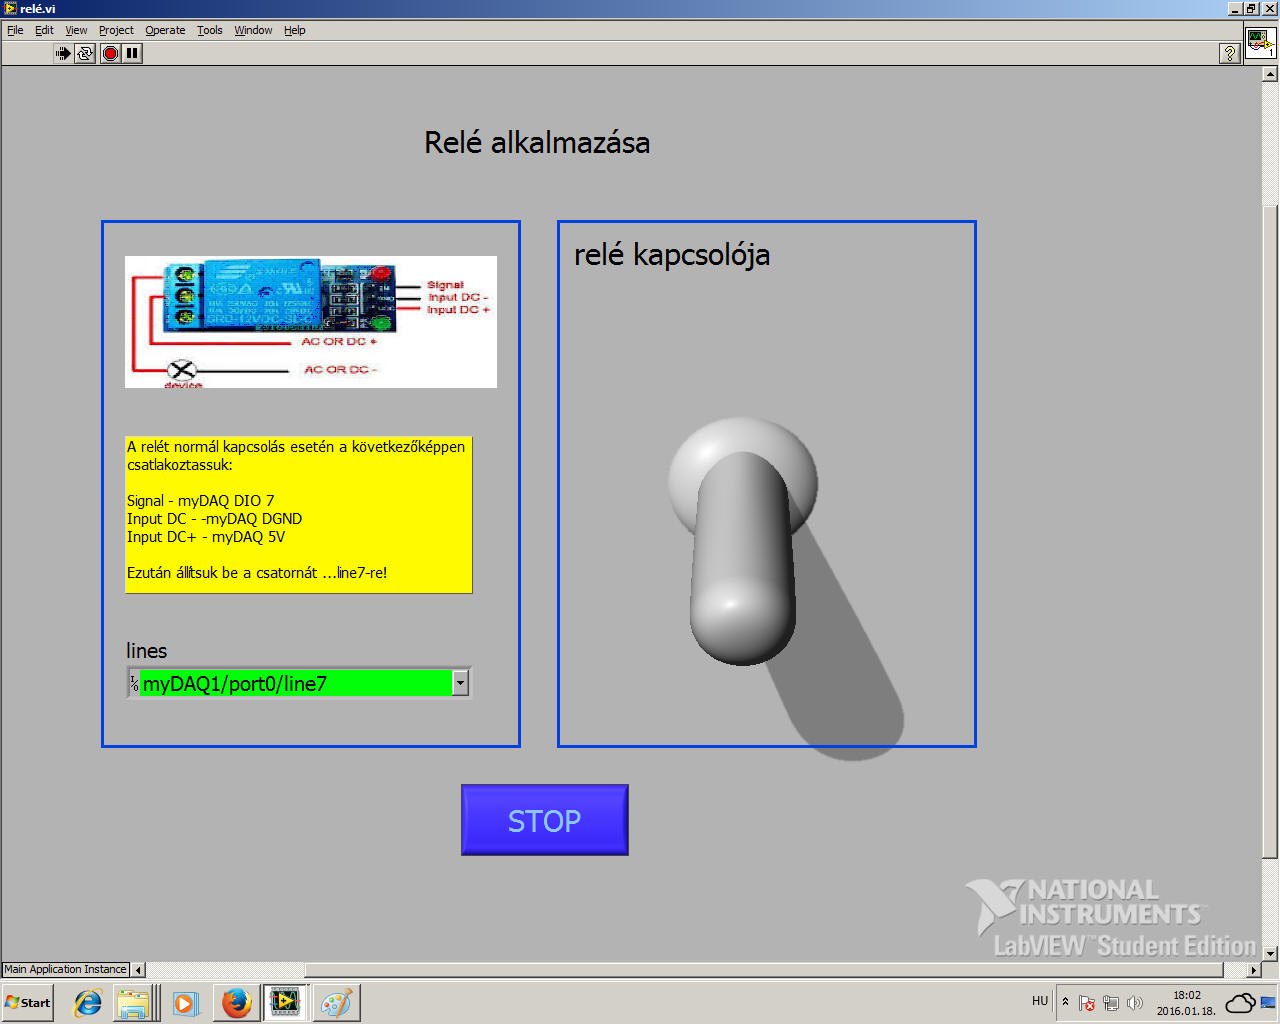Click the VI icon pane at top right
The height and width of the screenshot is (1024, 1280).
[1260, 43]
